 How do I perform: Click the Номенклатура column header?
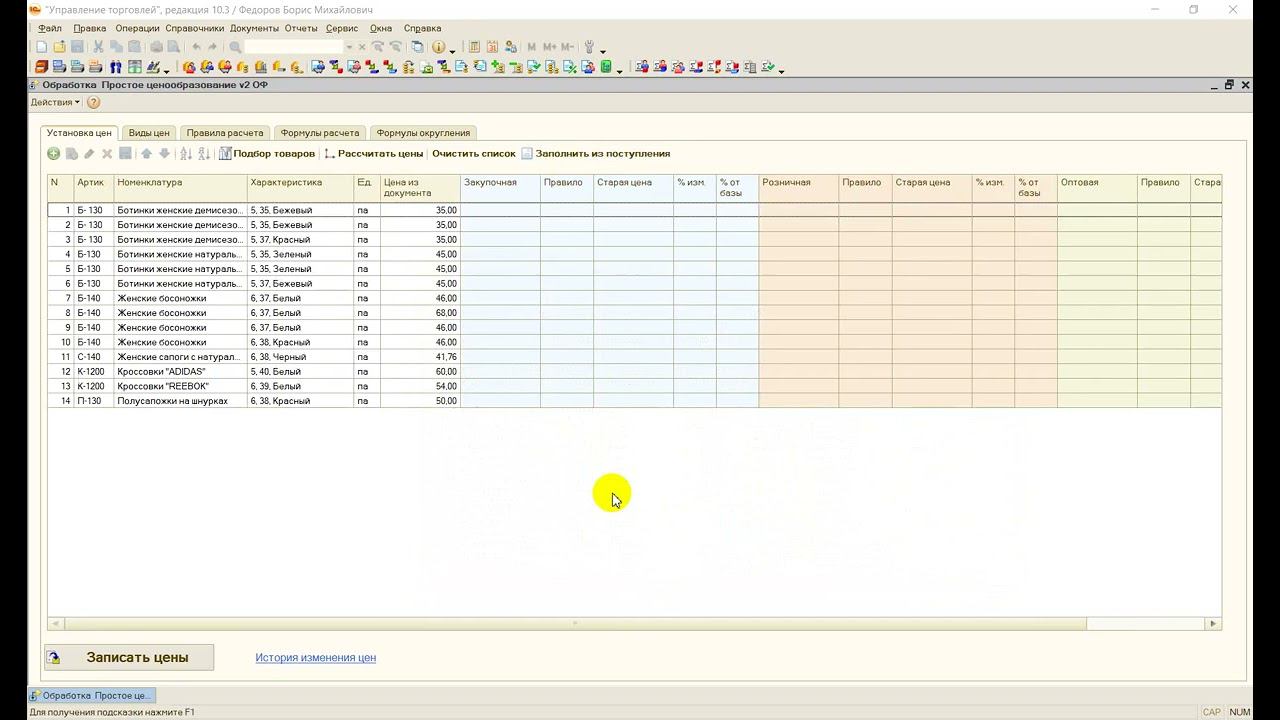(180, 188)
